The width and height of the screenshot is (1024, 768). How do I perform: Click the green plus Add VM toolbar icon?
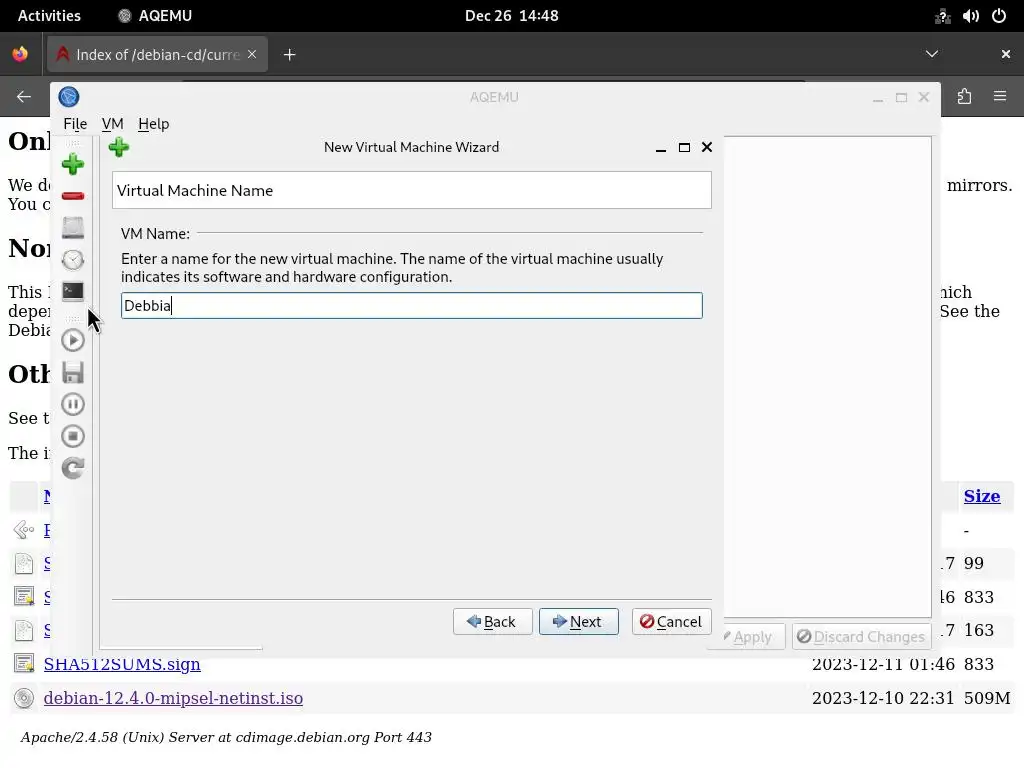72,164
